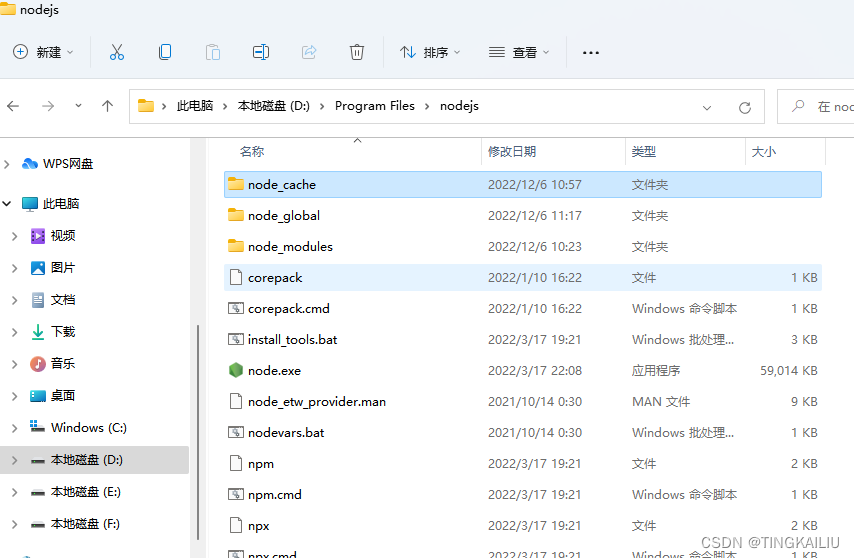Click the Cut scissors icon
Image resolution: width=854 pixels, height=558 pixels.
117,52
